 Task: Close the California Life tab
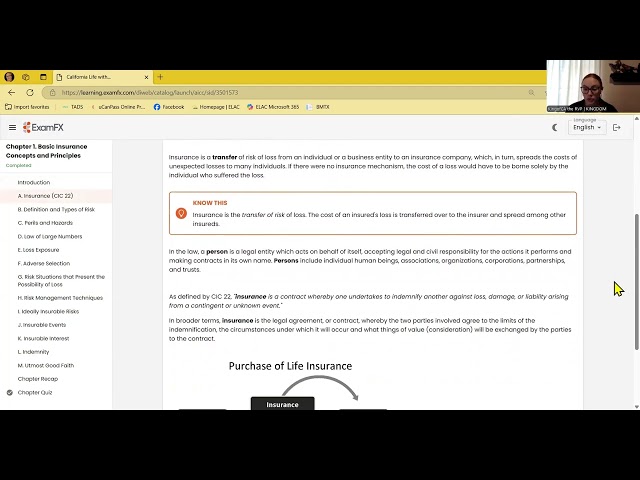coord(146,77)
